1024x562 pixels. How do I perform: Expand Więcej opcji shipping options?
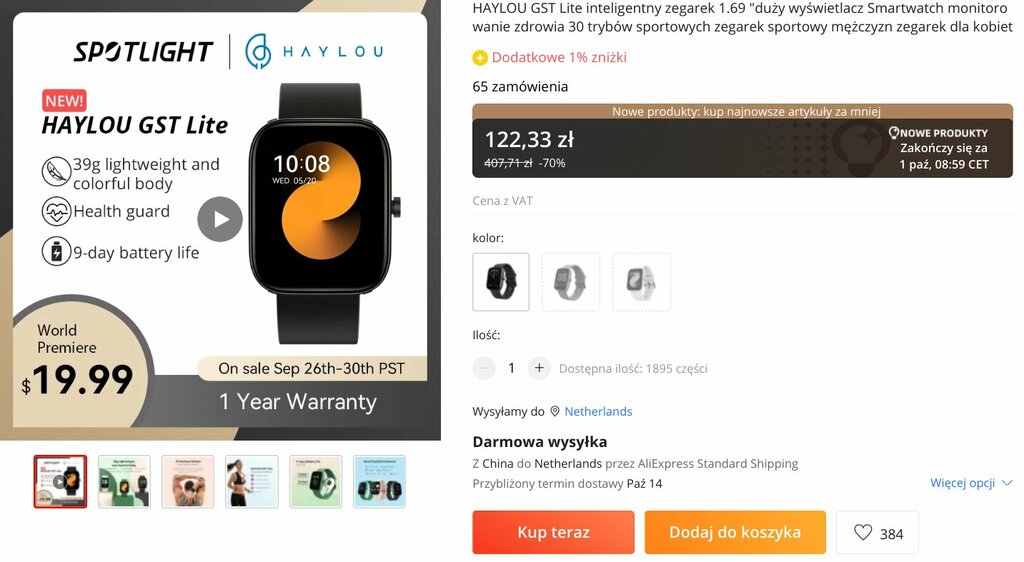tap(971, 483)
